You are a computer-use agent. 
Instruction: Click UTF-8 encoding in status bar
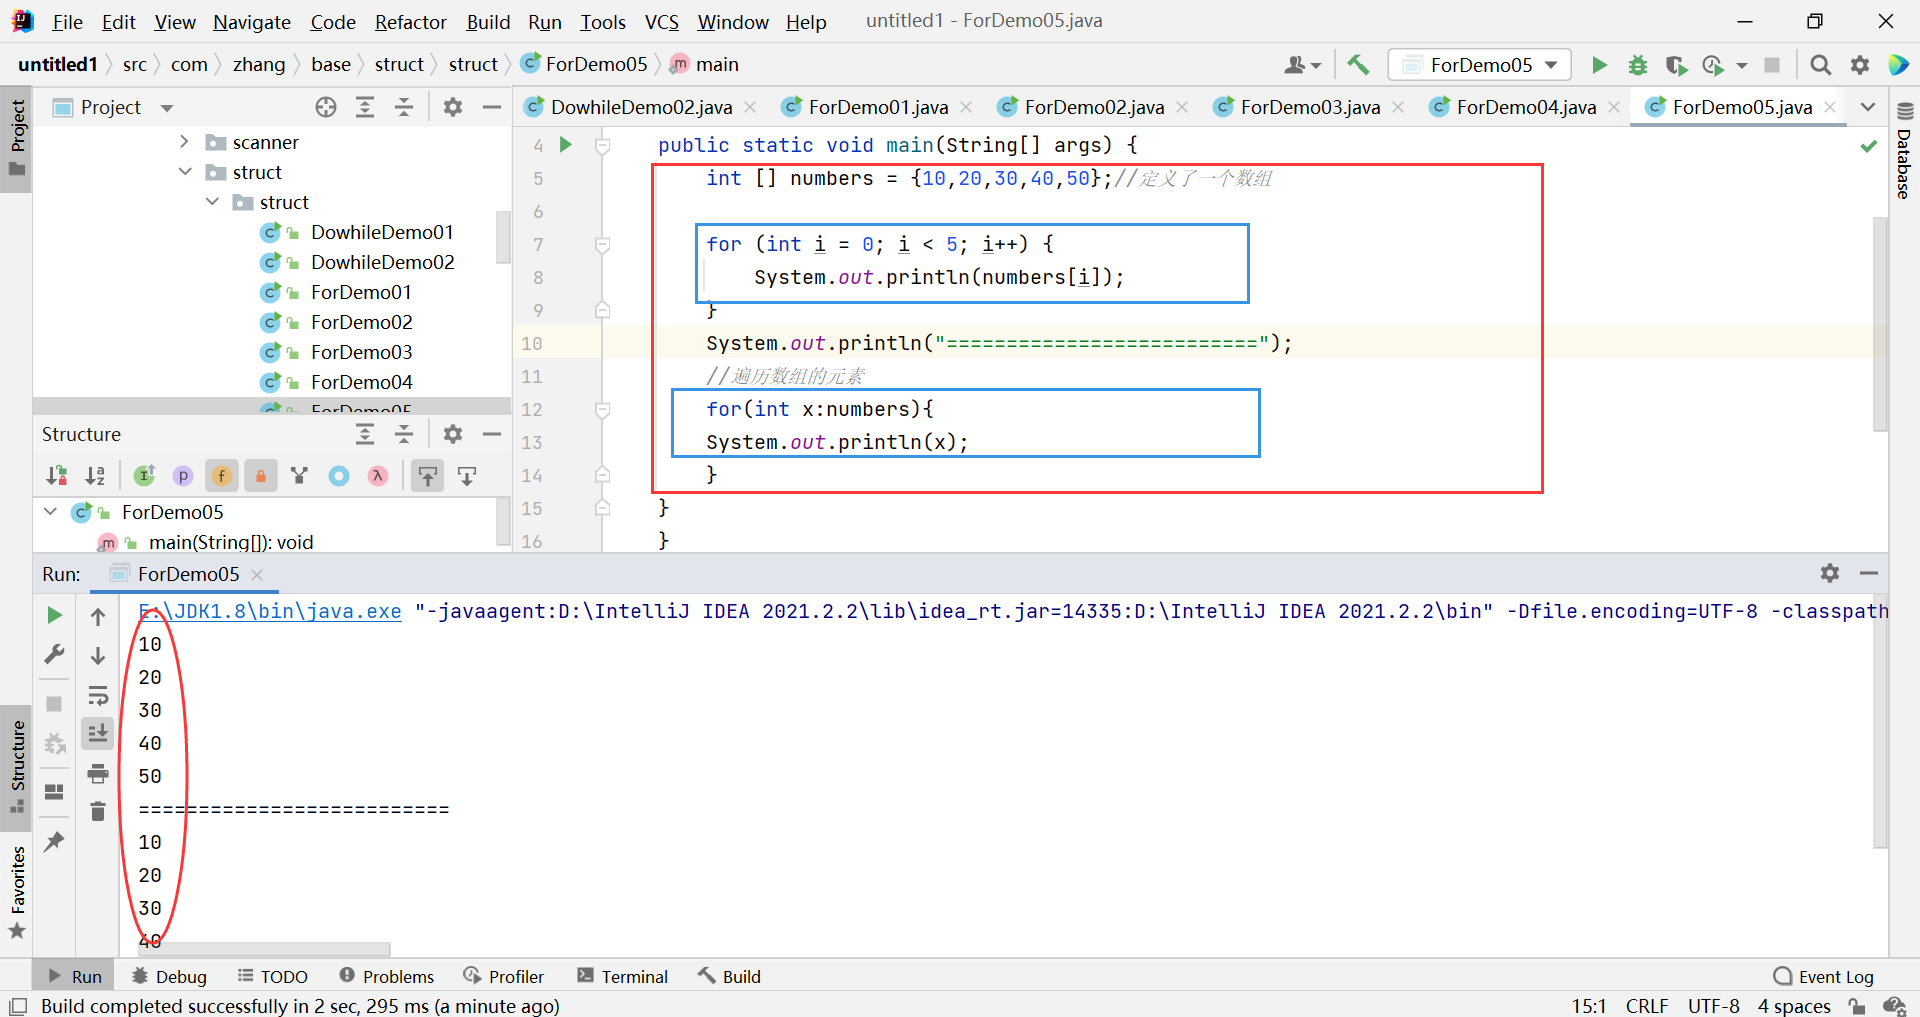(x=1713, y=1006)
